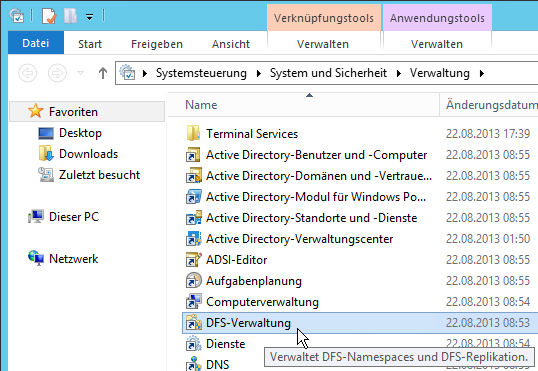Select the Dienste entry
Viewport: 538px width, 371px height.
pos(225,344)
